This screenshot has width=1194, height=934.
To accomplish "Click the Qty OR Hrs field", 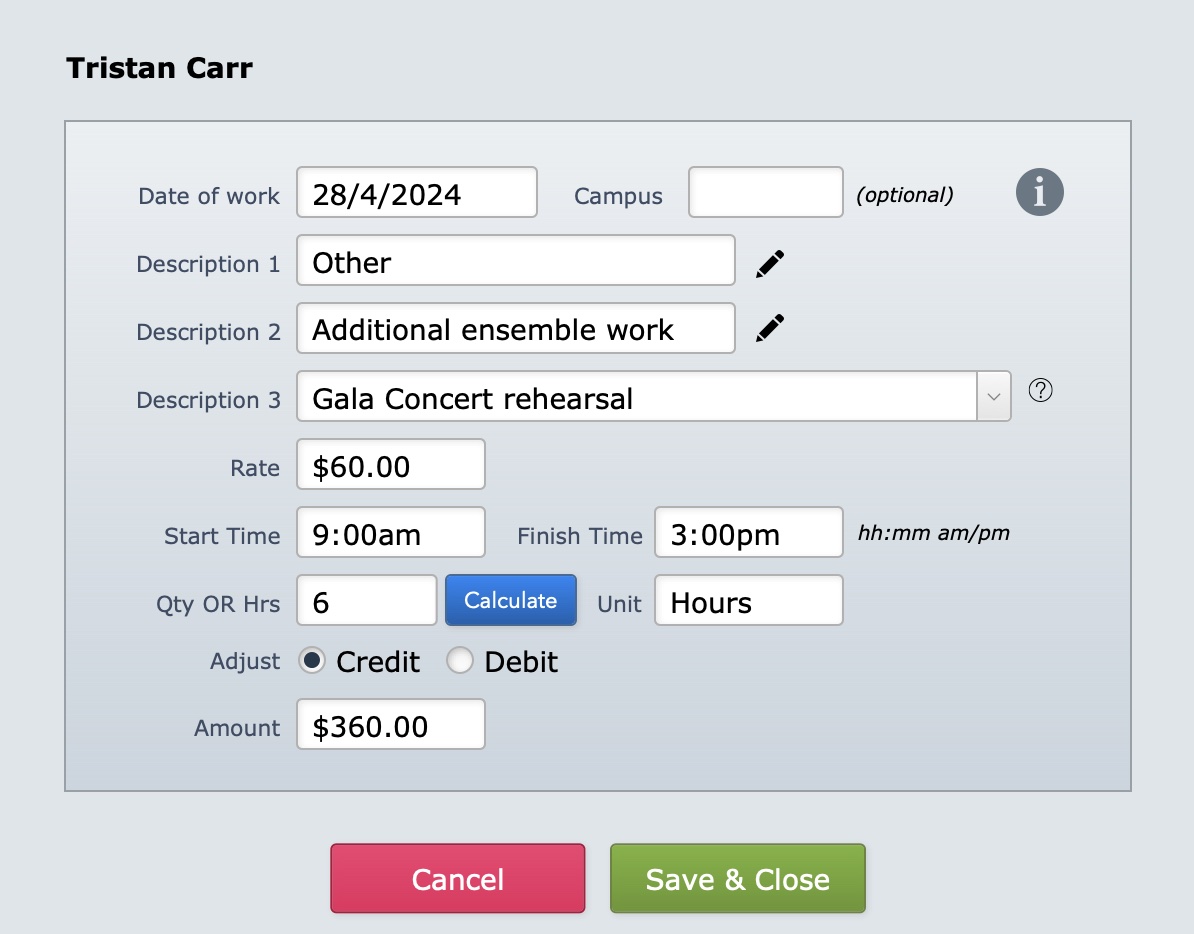I will pyautogui.click(x=366, y=600).
